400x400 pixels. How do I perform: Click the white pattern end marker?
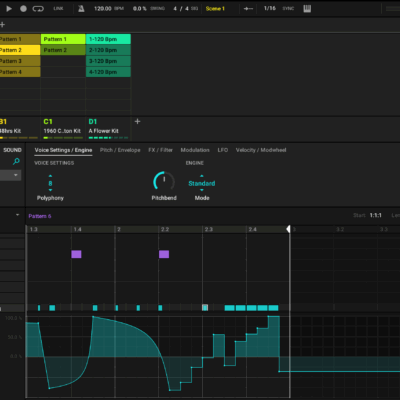[289, 229]
